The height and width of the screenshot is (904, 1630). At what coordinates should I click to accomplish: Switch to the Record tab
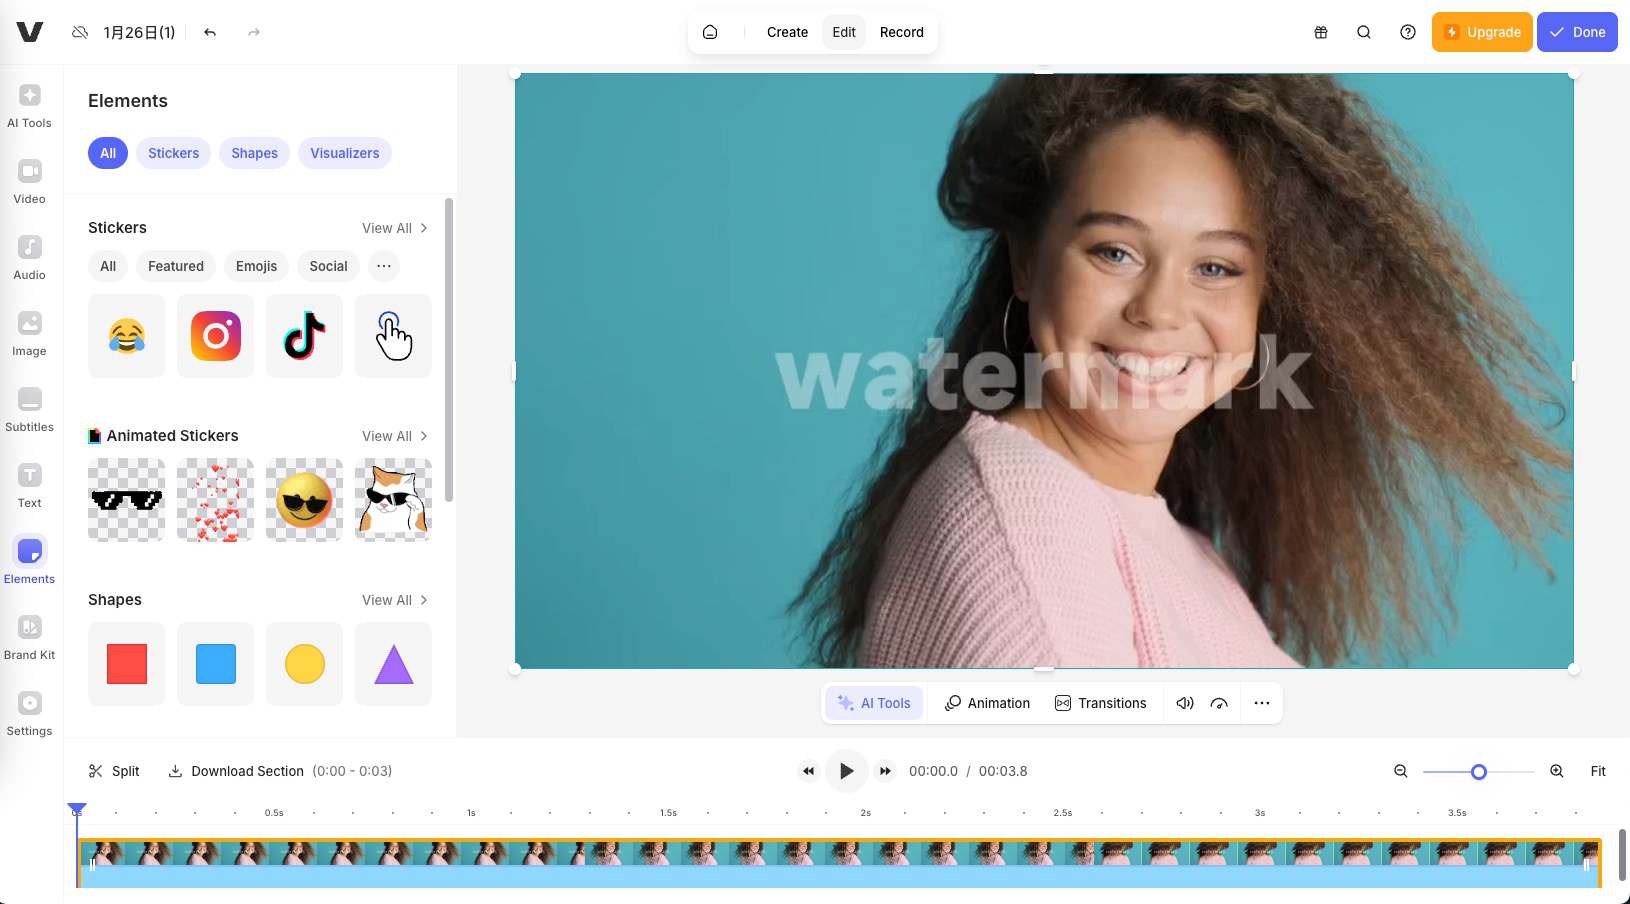[899, 32]
